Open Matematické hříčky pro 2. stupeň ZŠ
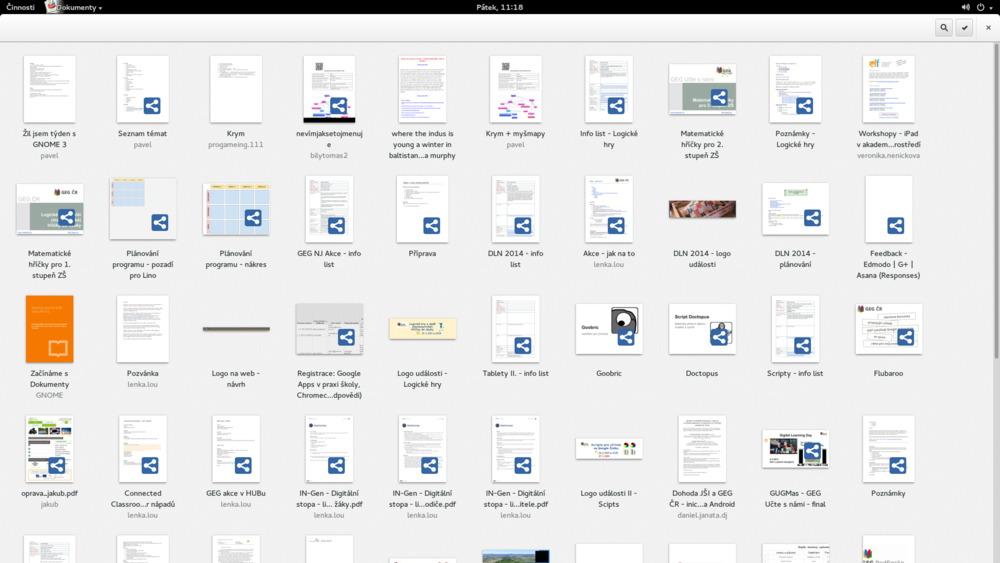The width and height of the screenshot is (1000, 563). click(702, 89)
